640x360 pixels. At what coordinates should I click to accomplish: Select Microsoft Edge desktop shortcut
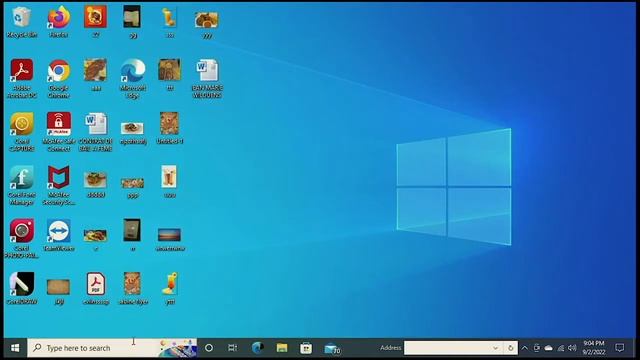pyautogui.click(x=133, y=78)
